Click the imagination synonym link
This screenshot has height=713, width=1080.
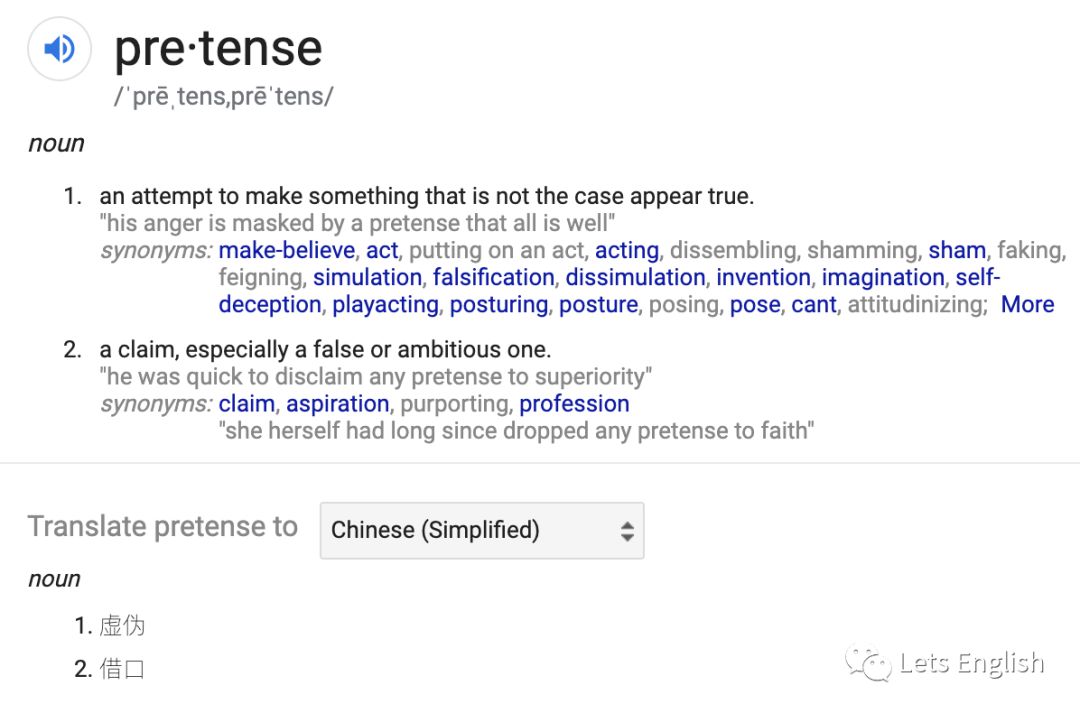pos(882,277)
